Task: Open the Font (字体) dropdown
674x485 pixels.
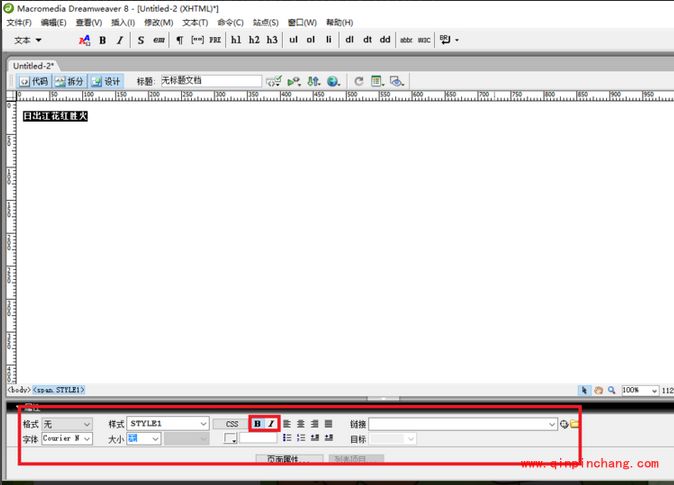Action: coord(67,438)
